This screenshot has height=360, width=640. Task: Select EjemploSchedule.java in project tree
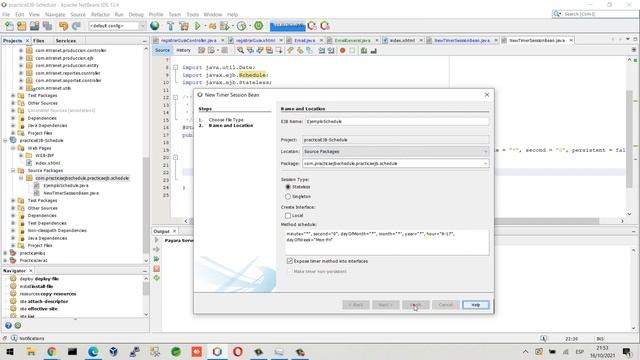(x=65, y=186)
